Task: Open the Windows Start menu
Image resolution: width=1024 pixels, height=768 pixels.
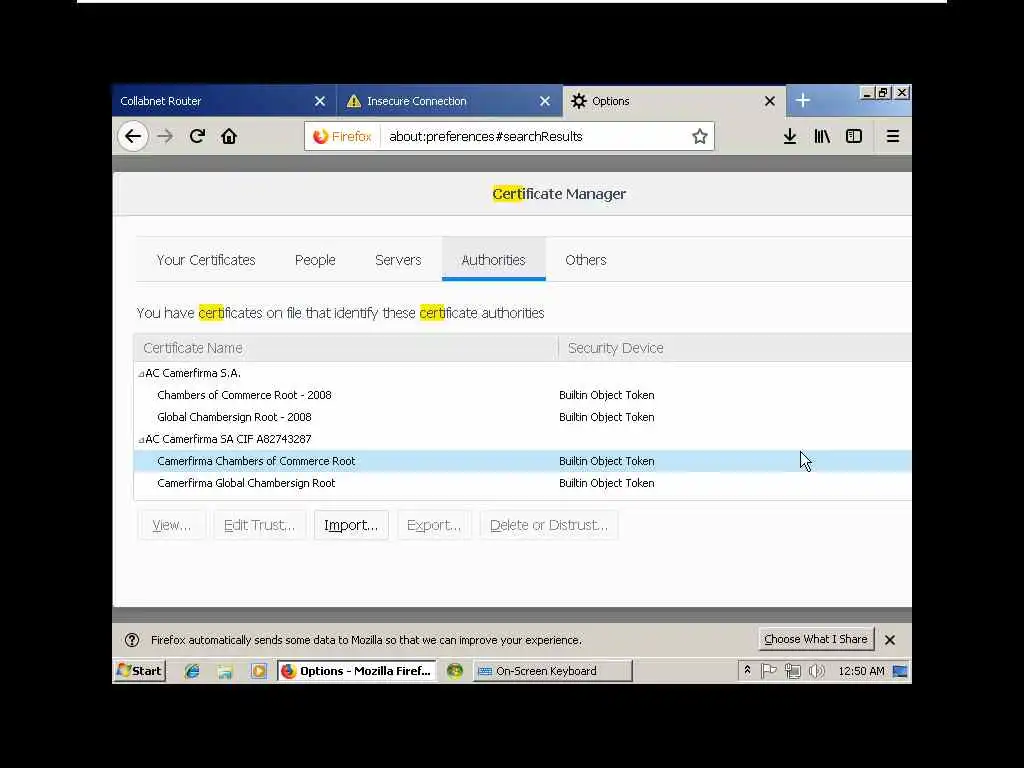Action: (x=140, y=671)
